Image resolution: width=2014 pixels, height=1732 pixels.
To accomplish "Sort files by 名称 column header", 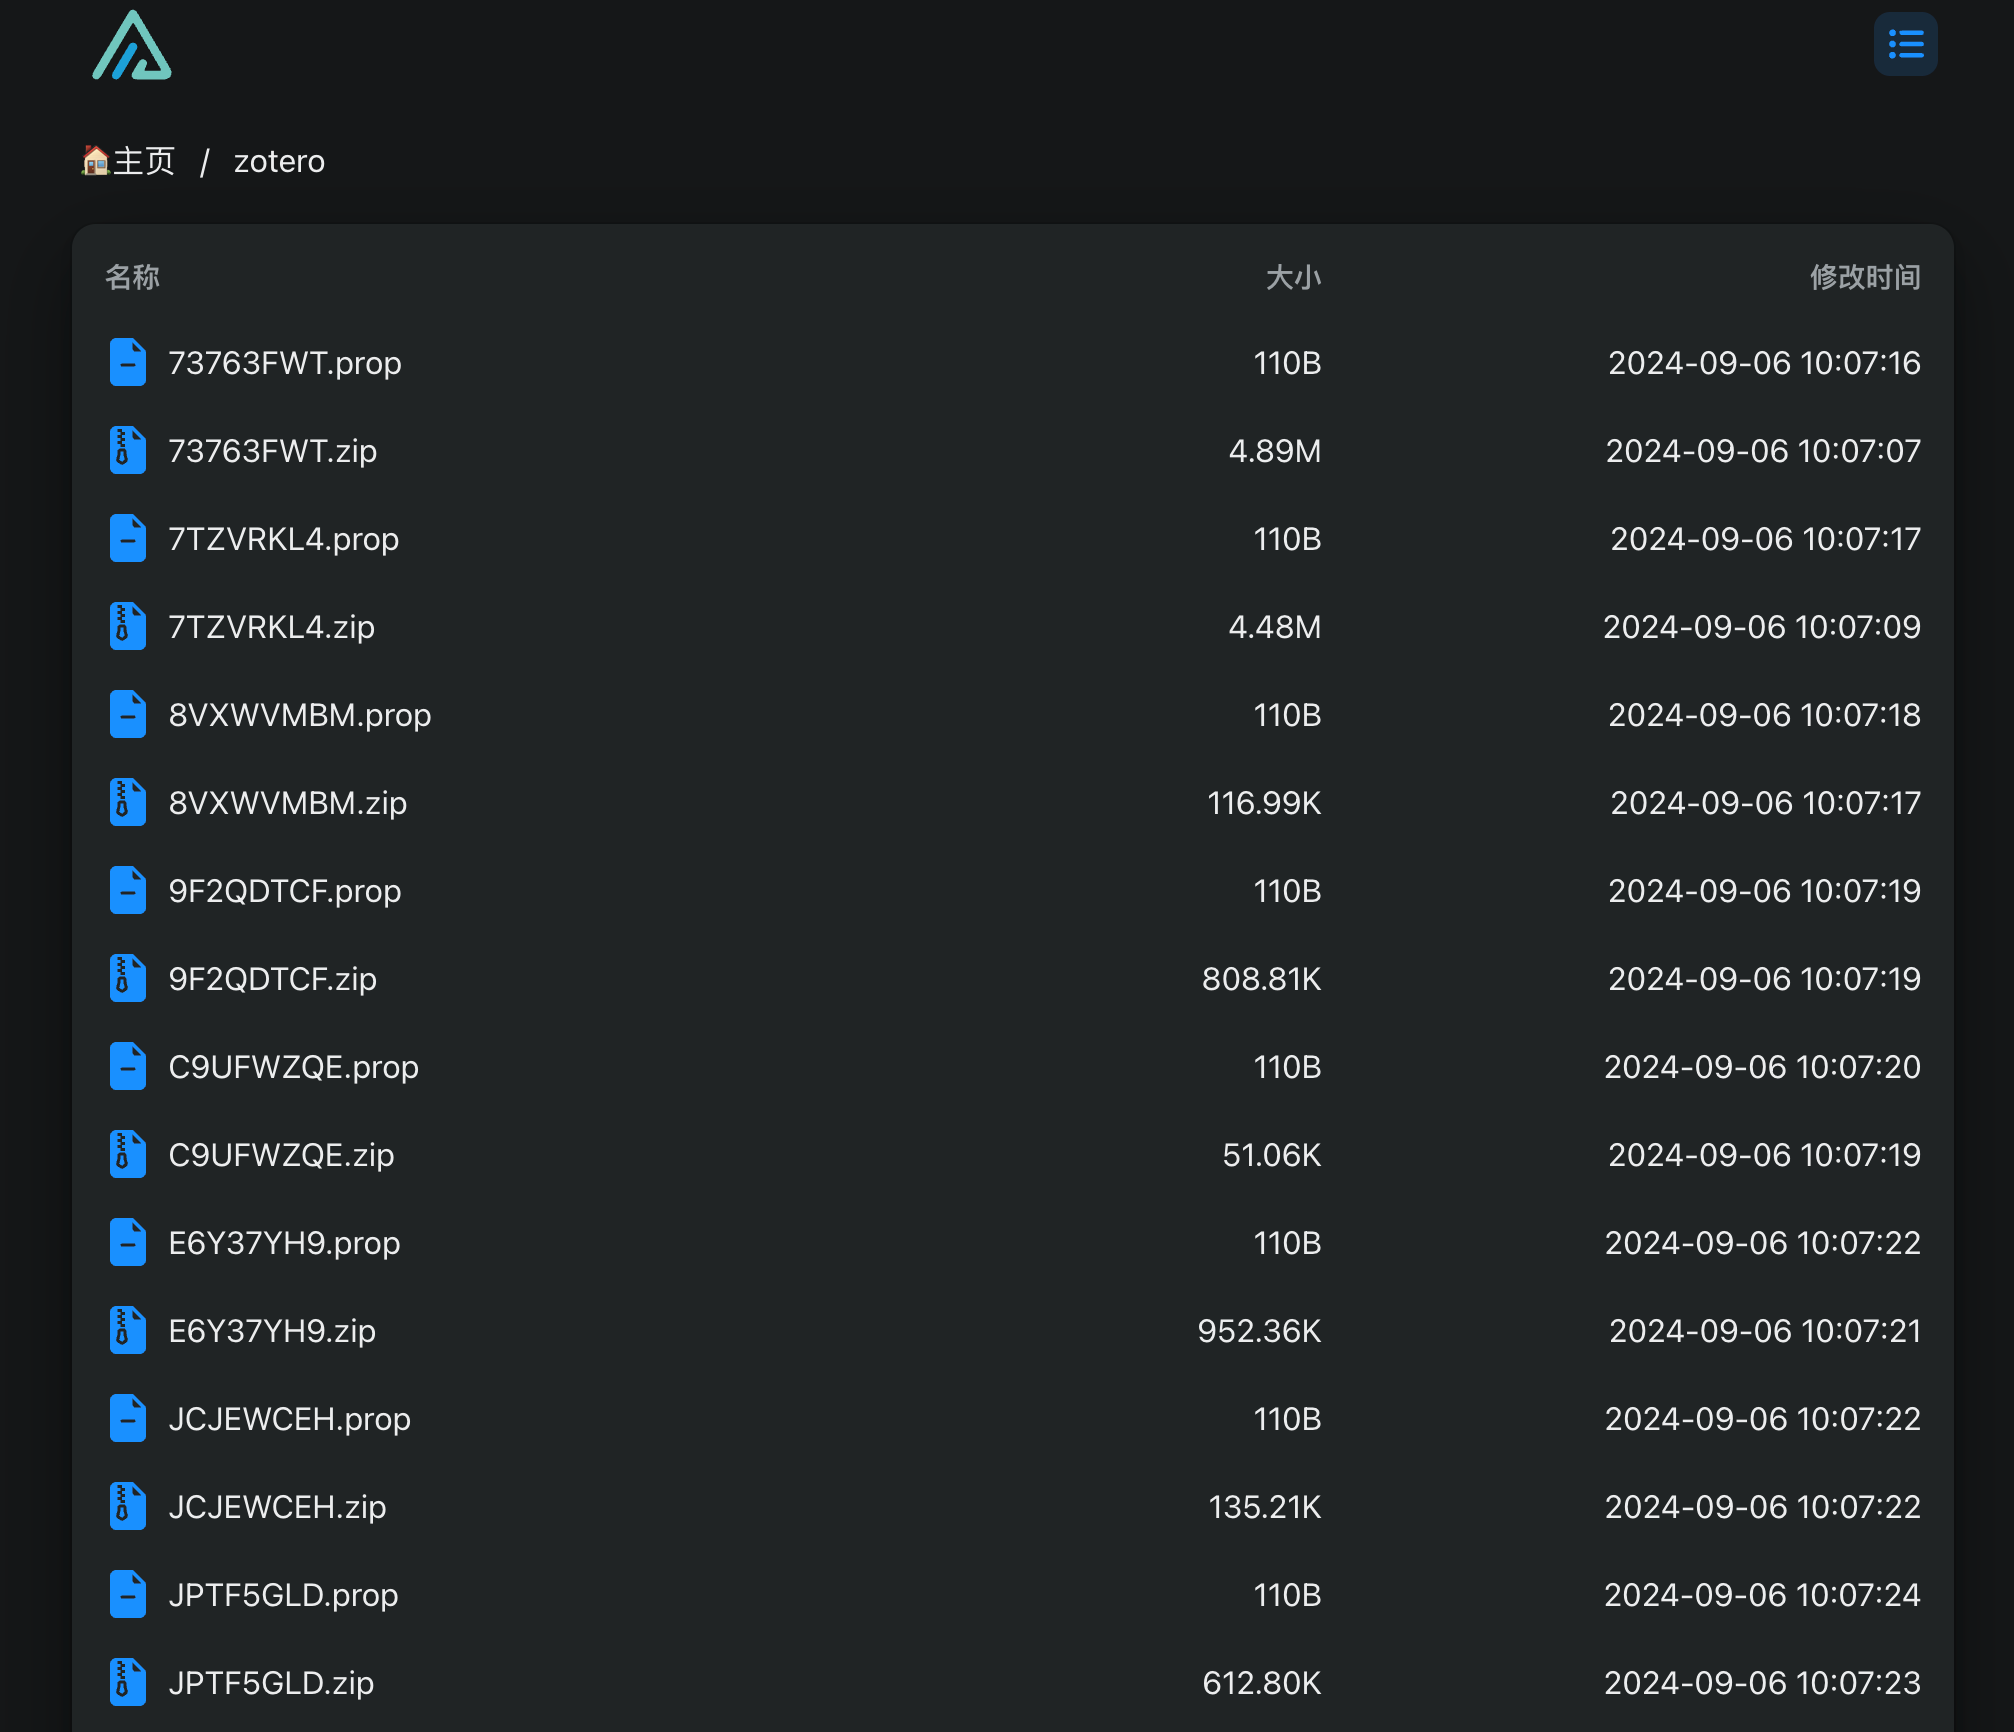I will tap(132, 277).
